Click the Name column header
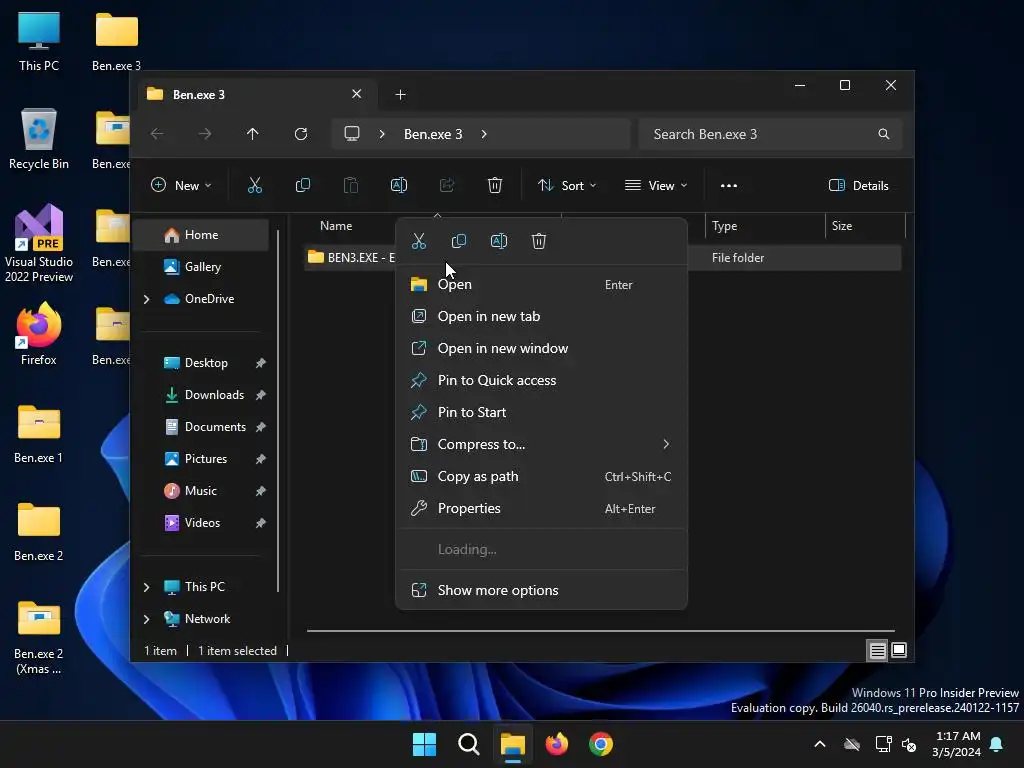 coord(336,226)
